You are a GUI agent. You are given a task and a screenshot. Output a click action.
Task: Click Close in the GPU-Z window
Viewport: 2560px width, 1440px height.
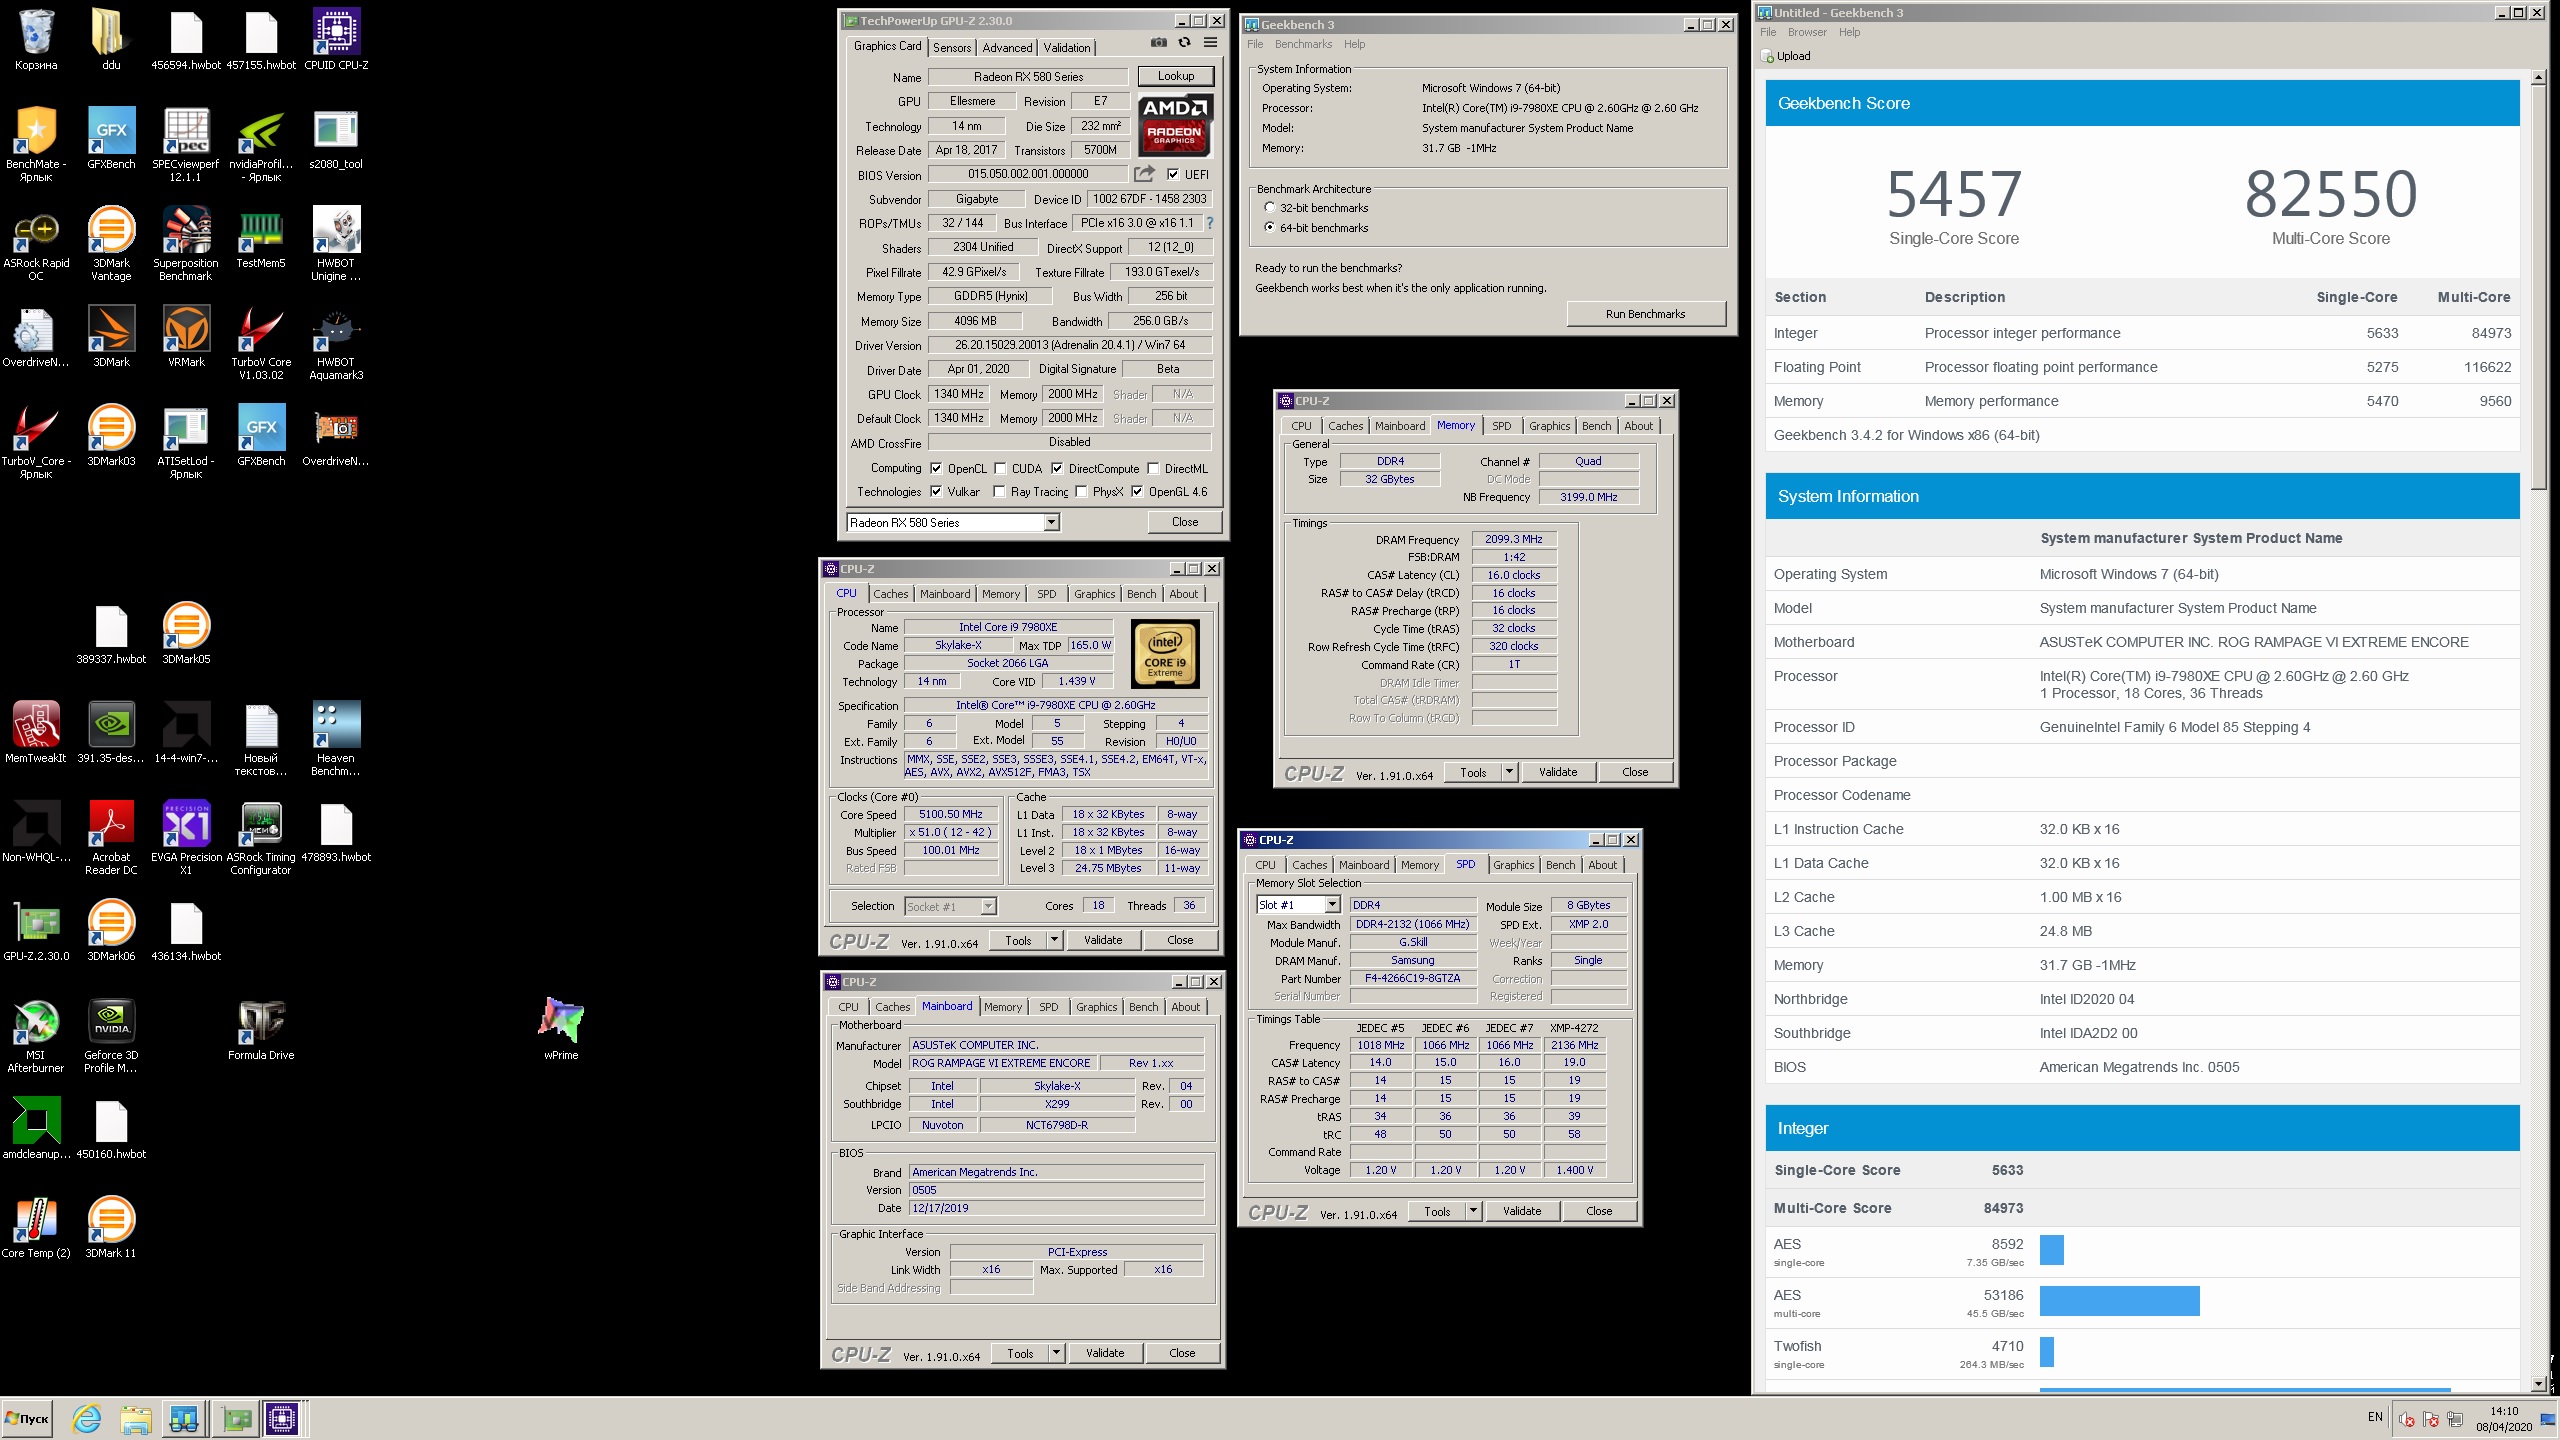click(1185, 522)
